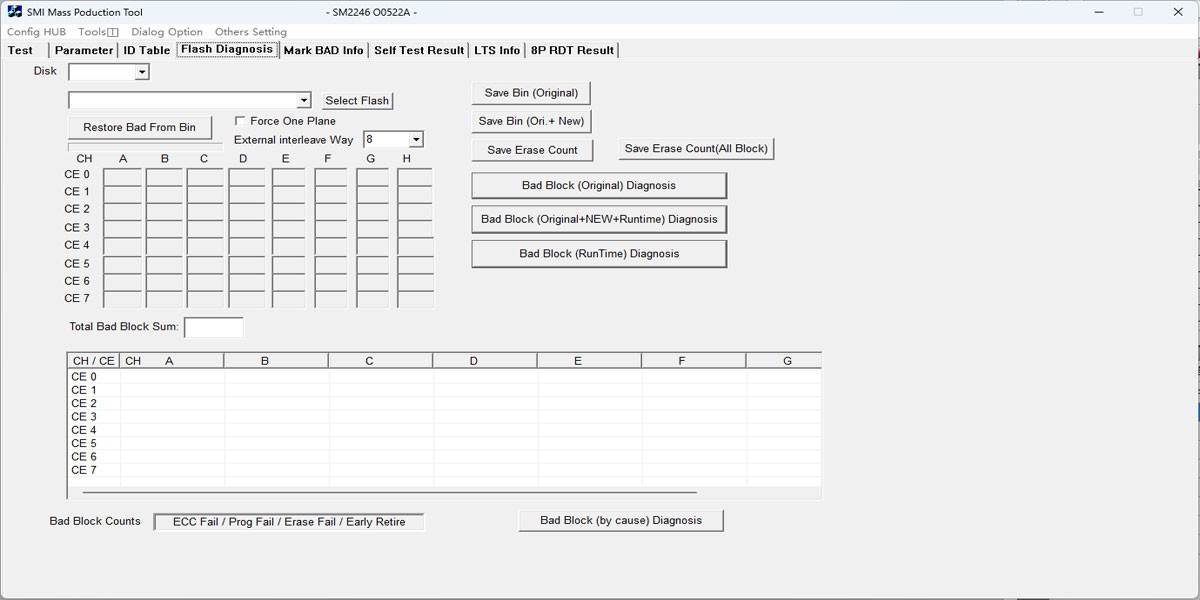
Task: Click Save Erase Count(All Block) button
Action: point(696,149)
